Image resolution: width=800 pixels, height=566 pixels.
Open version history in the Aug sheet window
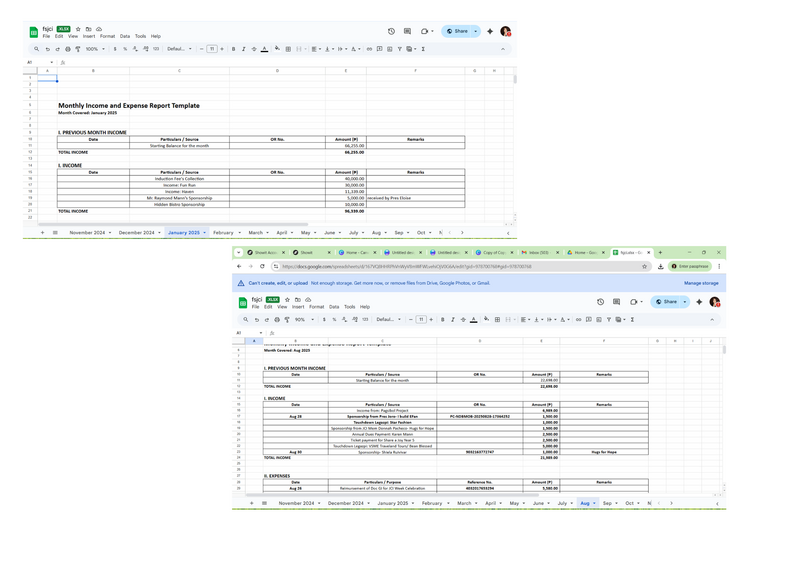600,302
